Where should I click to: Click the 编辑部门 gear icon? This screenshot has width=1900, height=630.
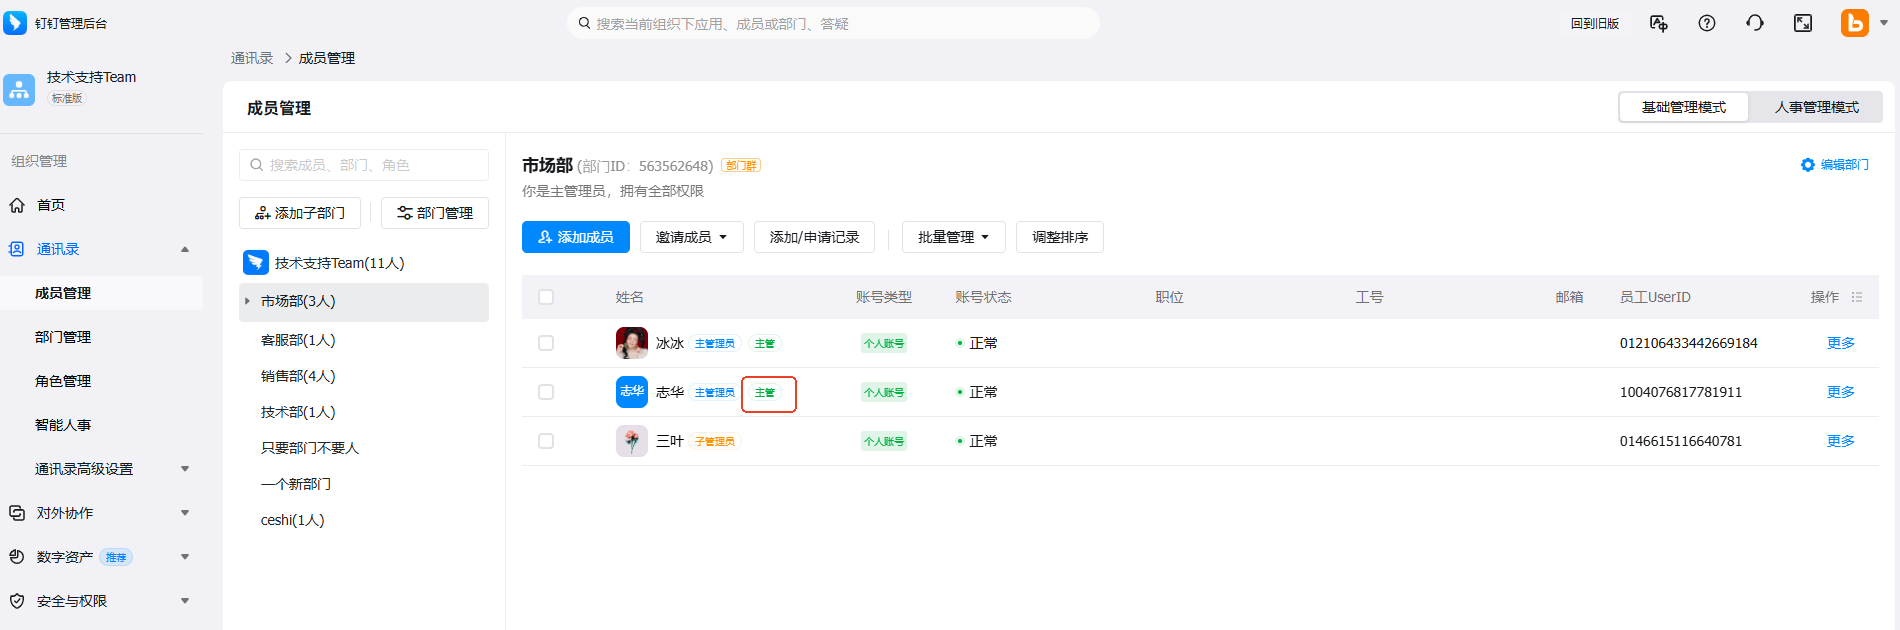pyautogui.click(x=1808, y=165)
